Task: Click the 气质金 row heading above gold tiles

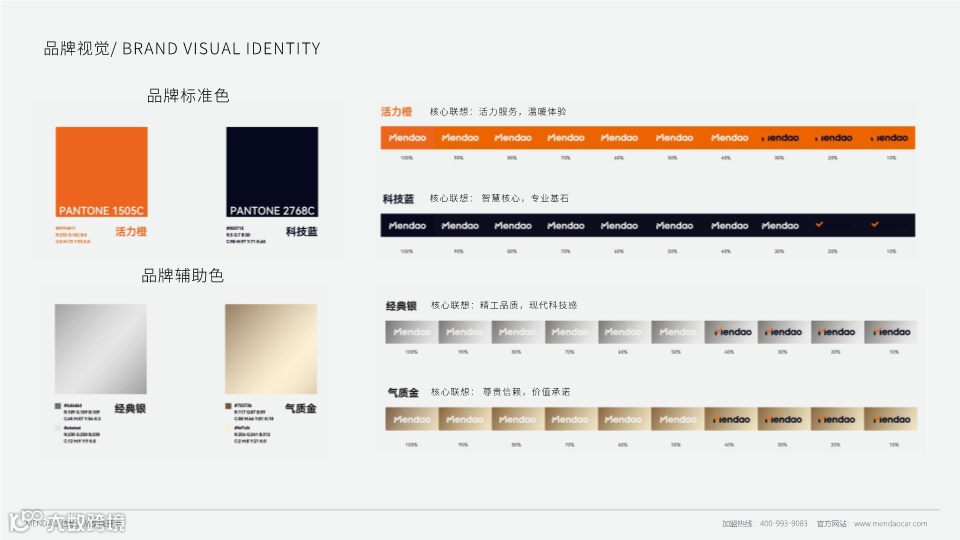Action: [403, 392]
